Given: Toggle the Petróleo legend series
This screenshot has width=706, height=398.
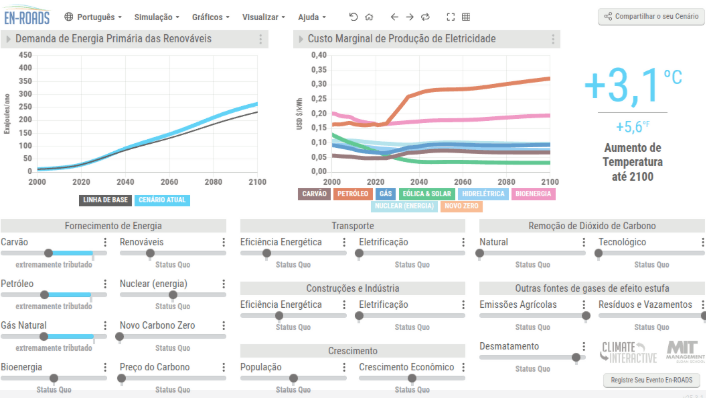Looking at the screenshot, I should pos(353,194).
